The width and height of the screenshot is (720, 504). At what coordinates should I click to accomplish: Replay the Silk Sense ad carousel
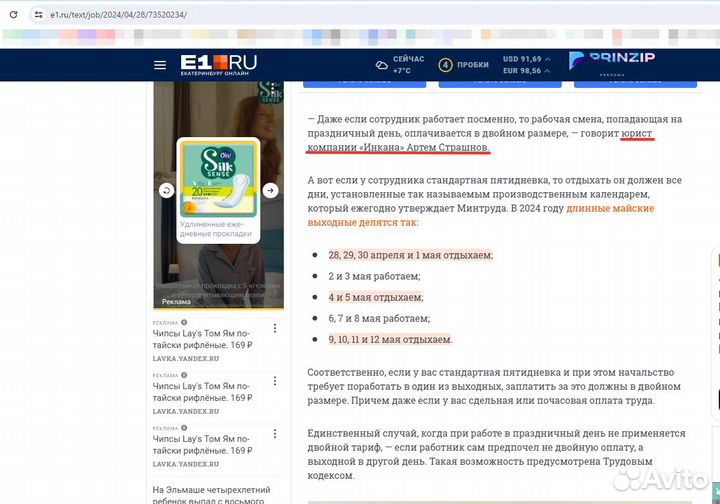(x=166, y=190)
